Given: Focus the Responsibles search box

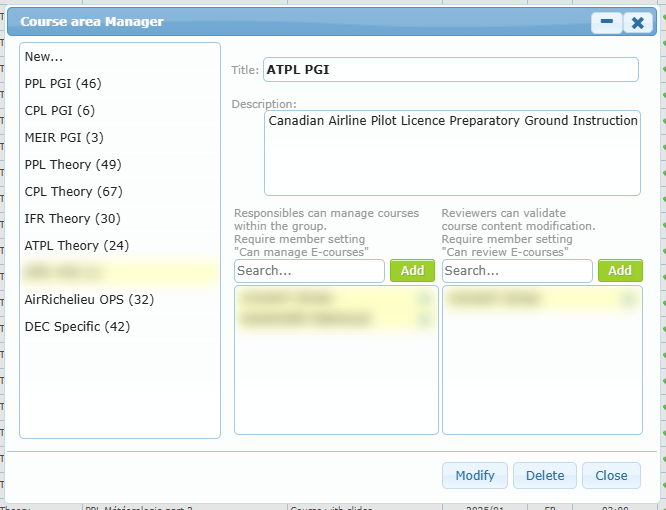Looking at the screenshot, I should pos(309,271).
